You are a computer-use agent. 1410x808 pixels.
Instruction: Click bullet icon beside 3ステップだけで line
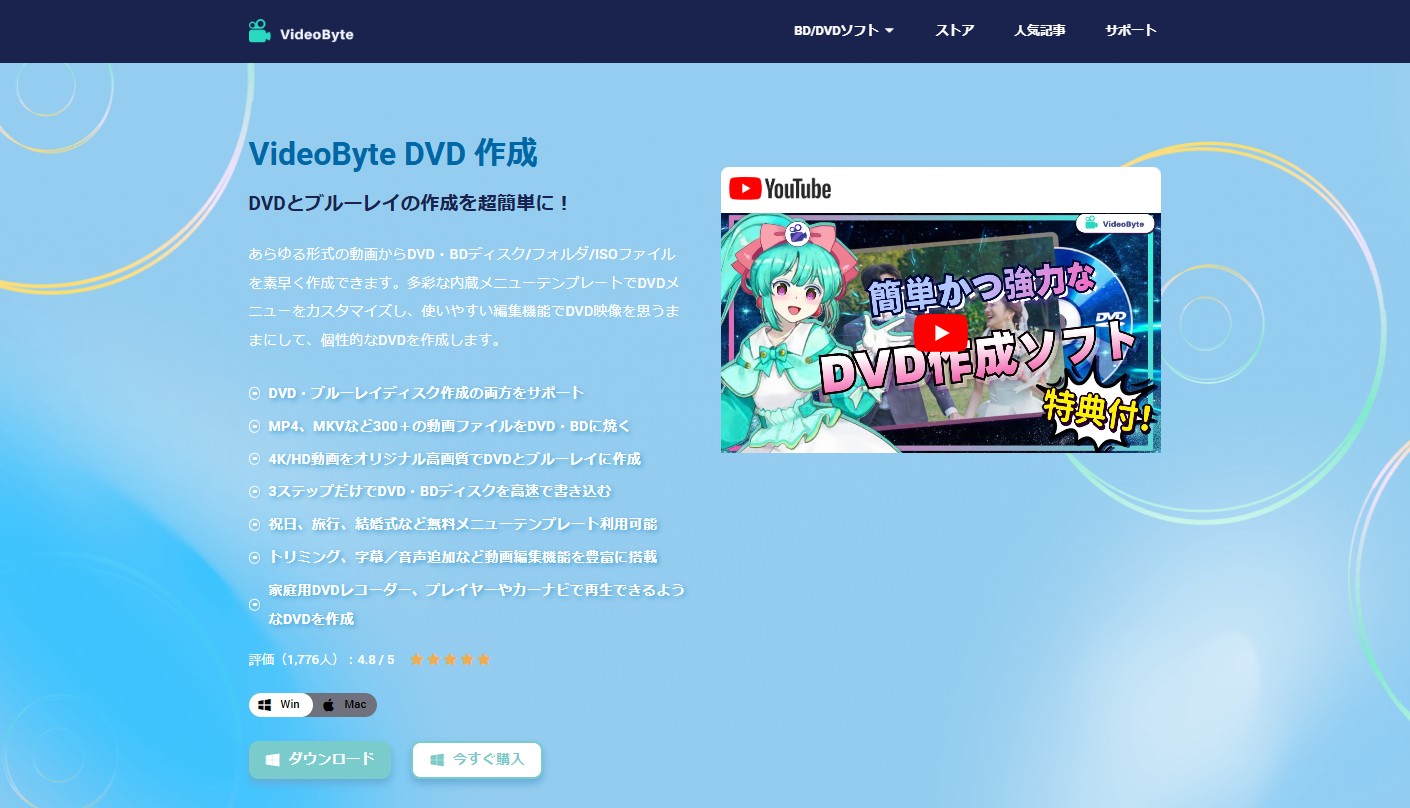254,491
